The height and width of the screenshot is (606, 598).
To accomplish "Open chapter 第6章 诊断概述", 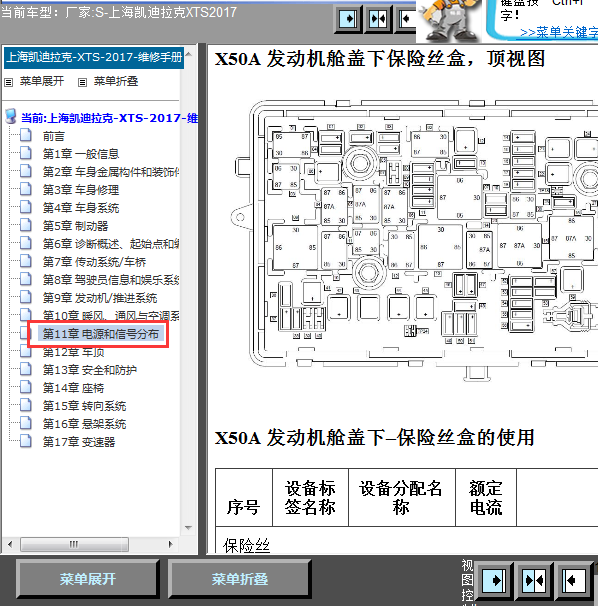I will 111,244.
